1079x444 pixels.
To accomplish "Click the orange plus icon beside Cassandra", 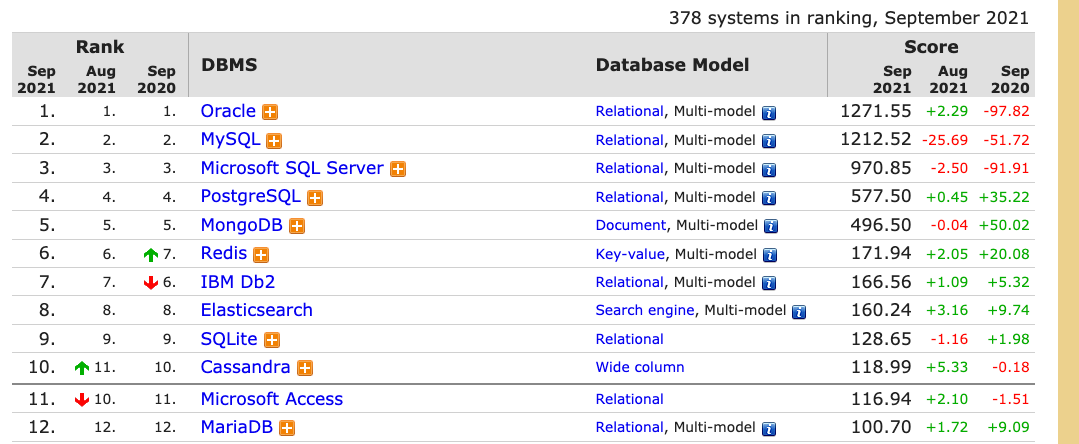I will coord(305,368).
